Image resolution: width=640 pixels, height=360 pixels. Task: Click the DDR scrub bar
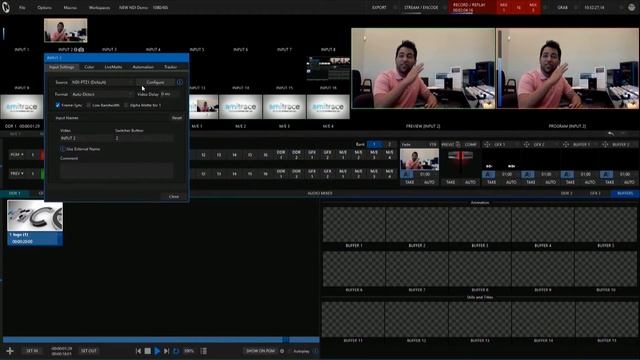161,340
